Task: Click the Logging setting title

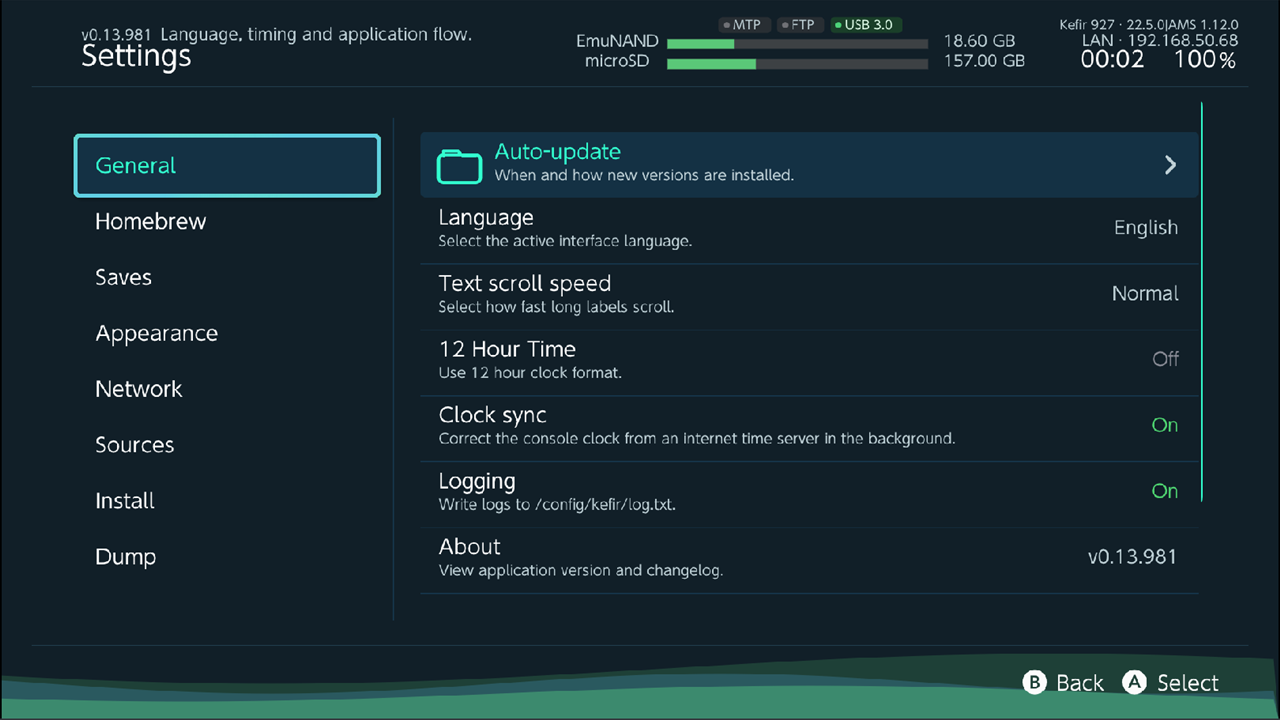Action: click(477, 481)
